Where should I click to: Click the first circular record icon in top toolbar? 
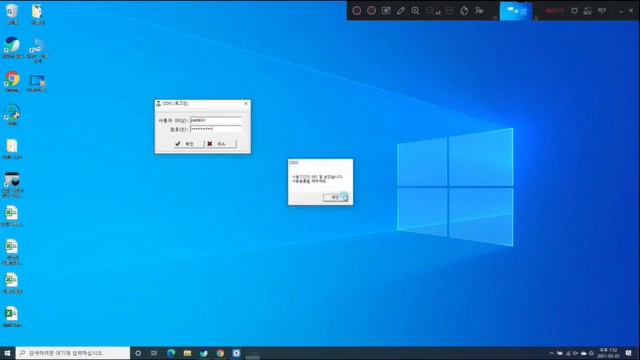(x=357, y=11)
